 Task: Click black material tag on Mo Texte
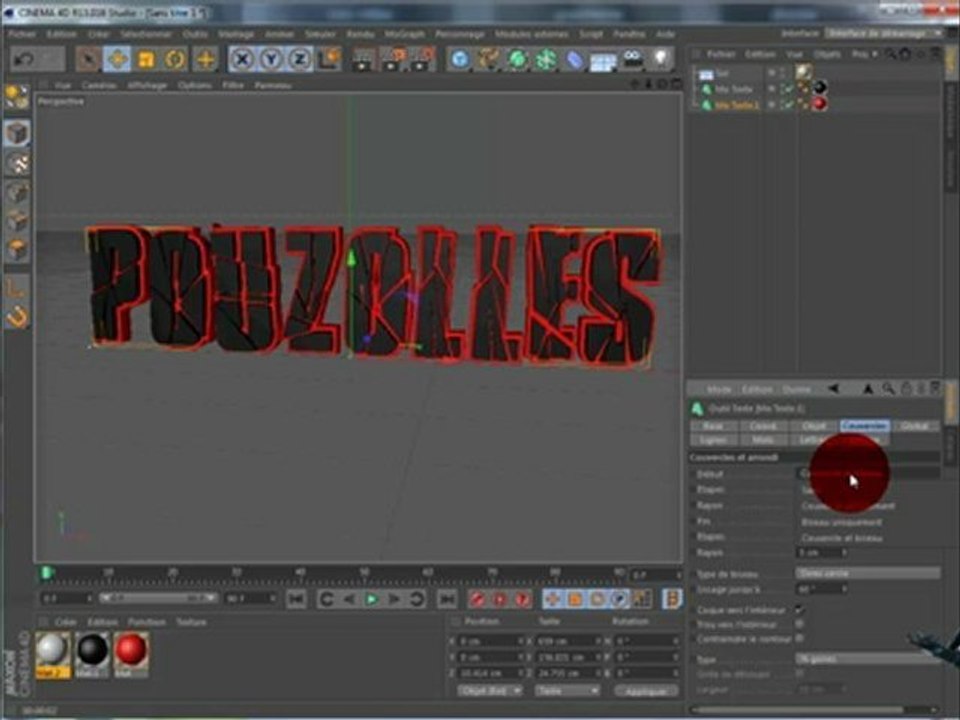pos(819,88)
